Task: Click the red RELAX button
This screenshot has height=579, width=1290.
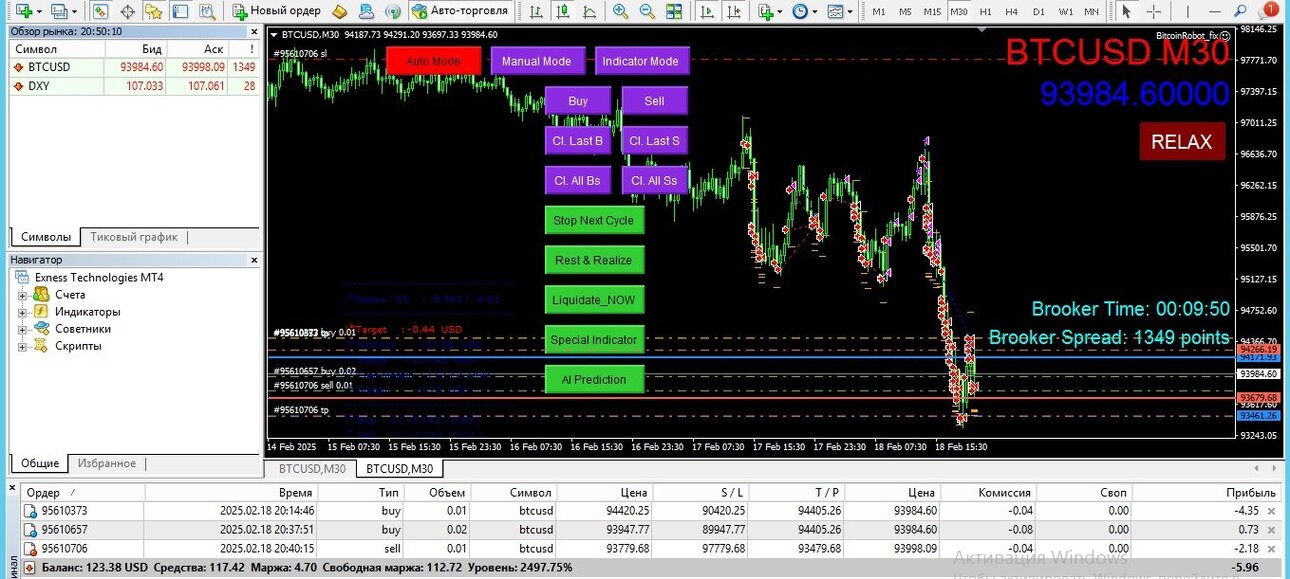Action: click(x=1182, y=141)
